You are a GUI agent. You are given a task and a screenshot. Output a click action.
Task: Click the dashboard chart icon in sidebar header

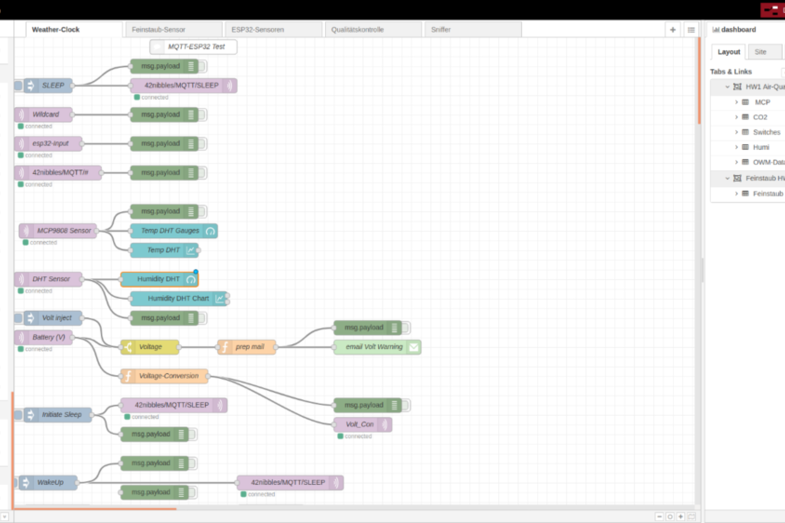[716, 30]
